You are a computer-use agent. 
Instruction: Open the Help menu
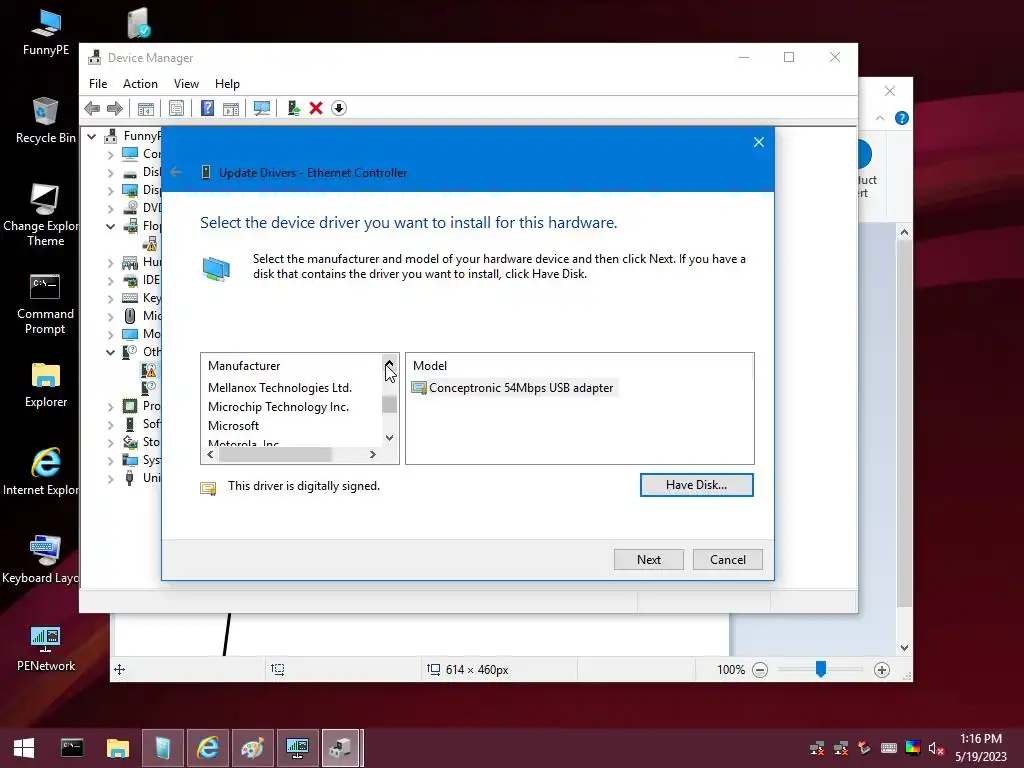pyautogui.click(x=227, y=84)
